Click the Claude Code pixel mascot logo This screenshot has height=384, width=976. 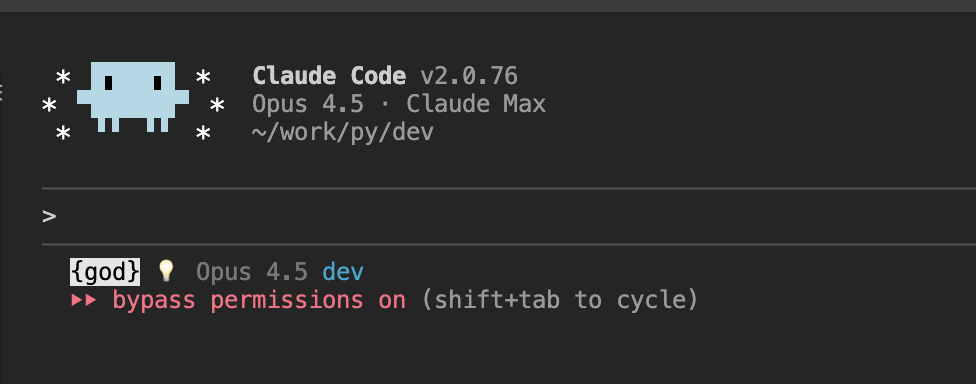tap(133, 96)
